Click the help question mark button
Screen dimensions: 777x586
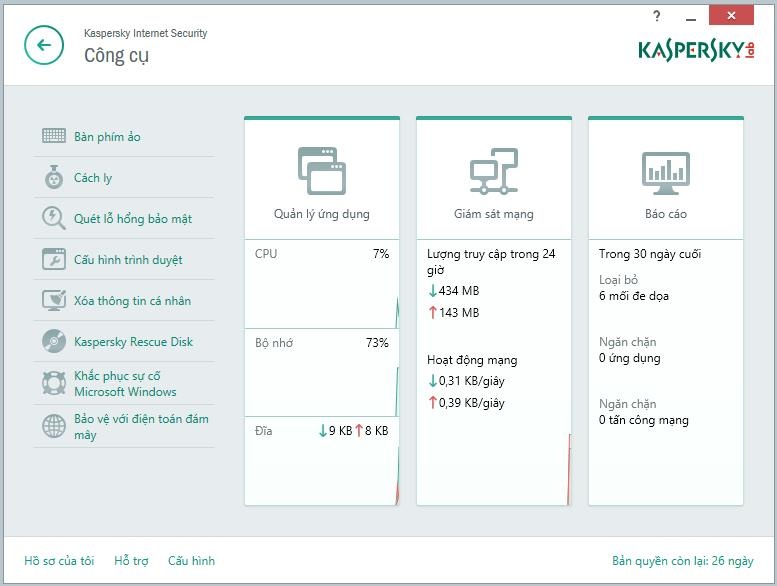click(x=657, y=16)
